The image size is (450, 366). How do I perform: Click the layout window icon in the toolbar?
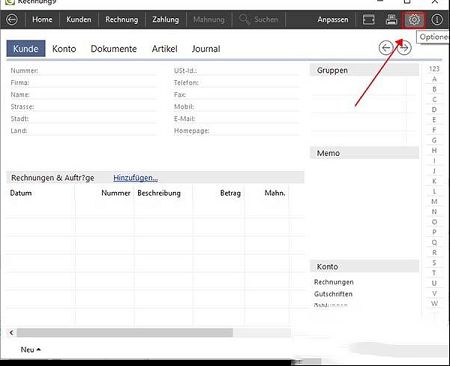[368, 20]
